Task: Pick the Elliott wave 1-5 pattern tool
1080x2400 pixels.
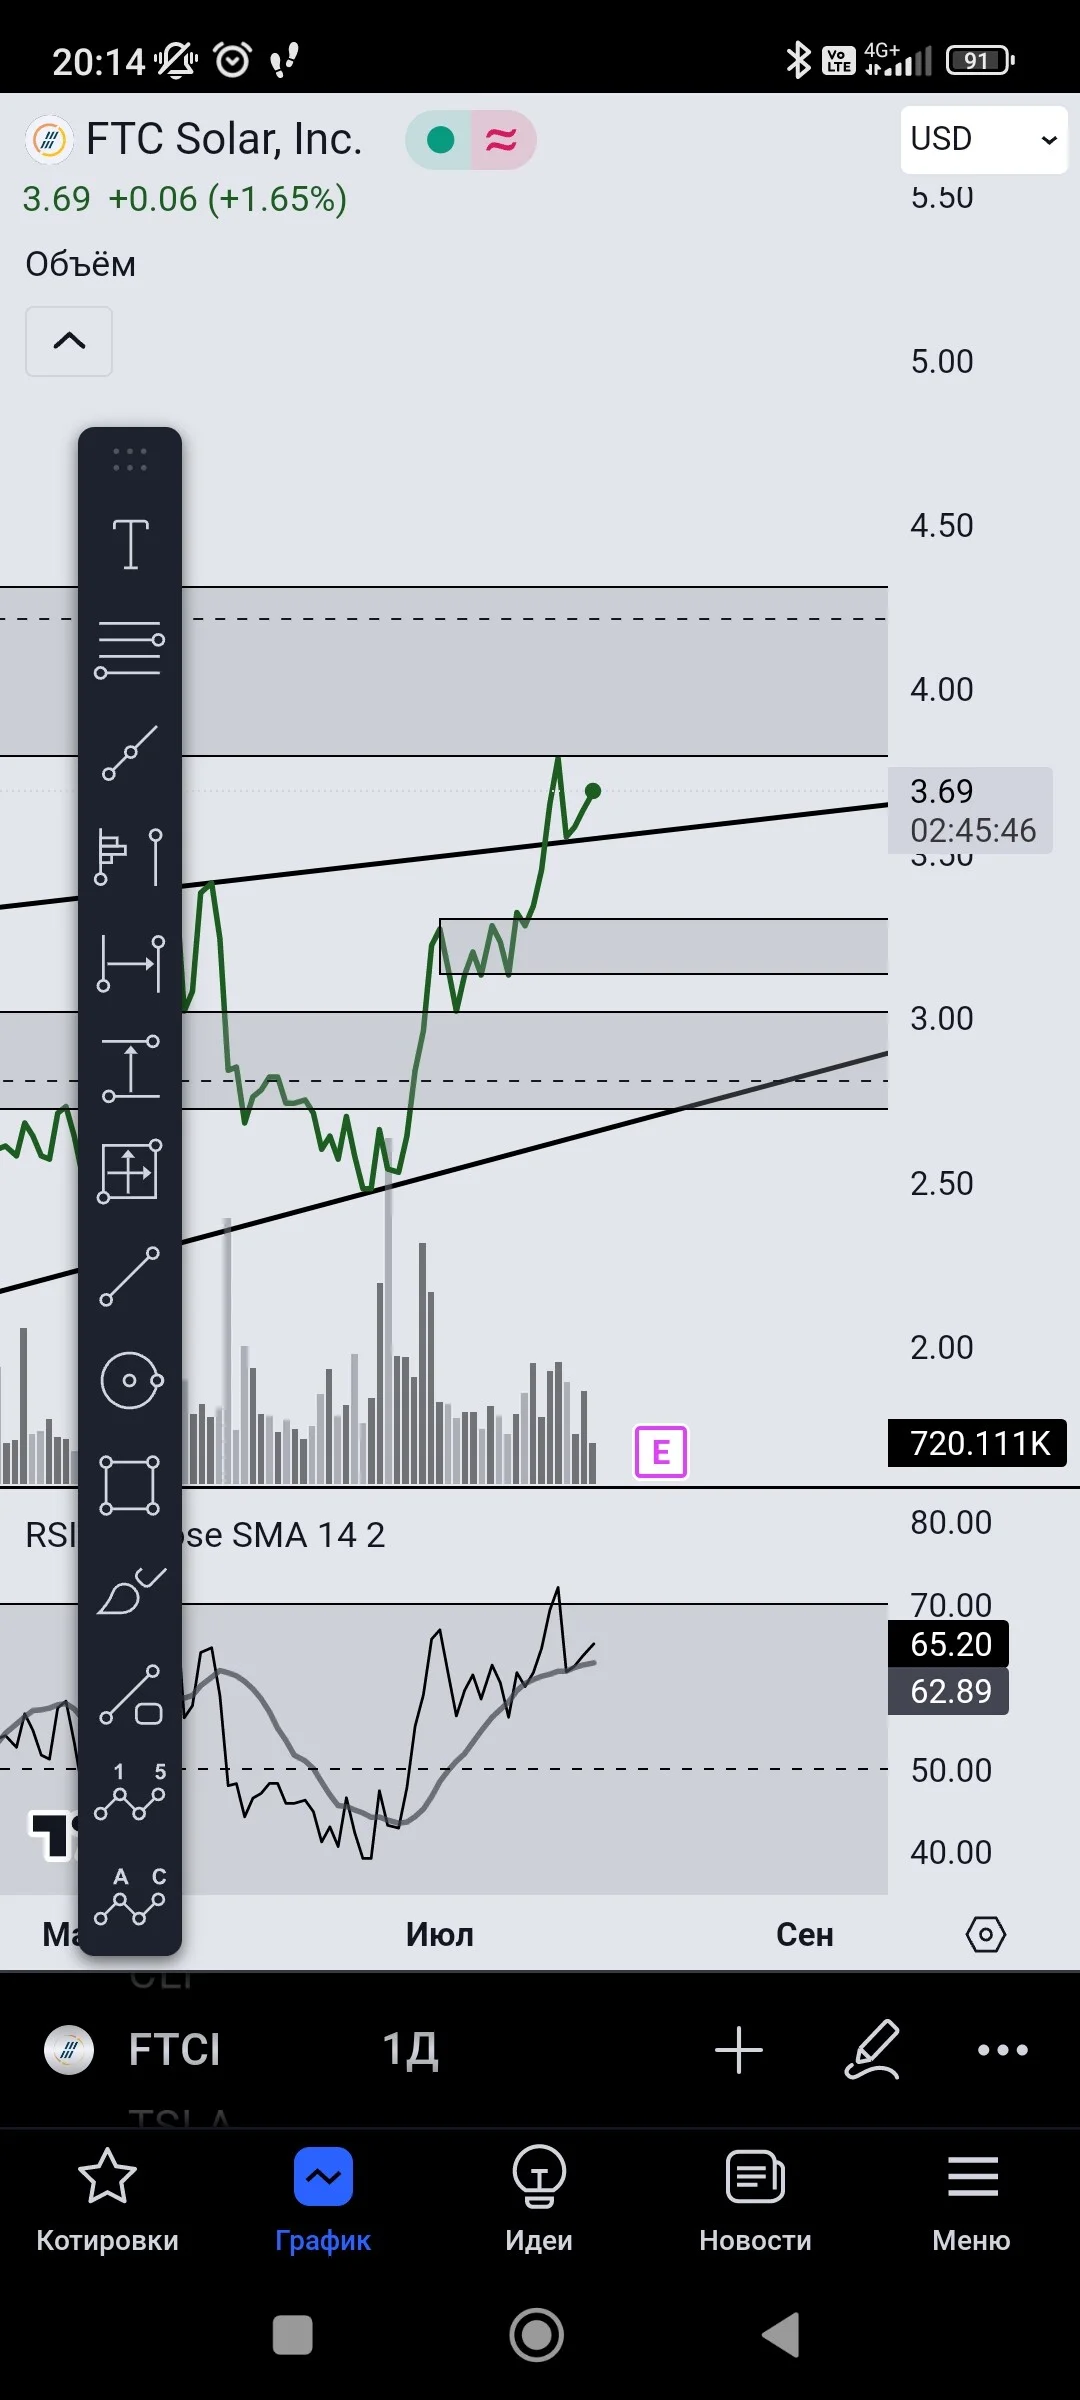Action: tap(130, 1792)
